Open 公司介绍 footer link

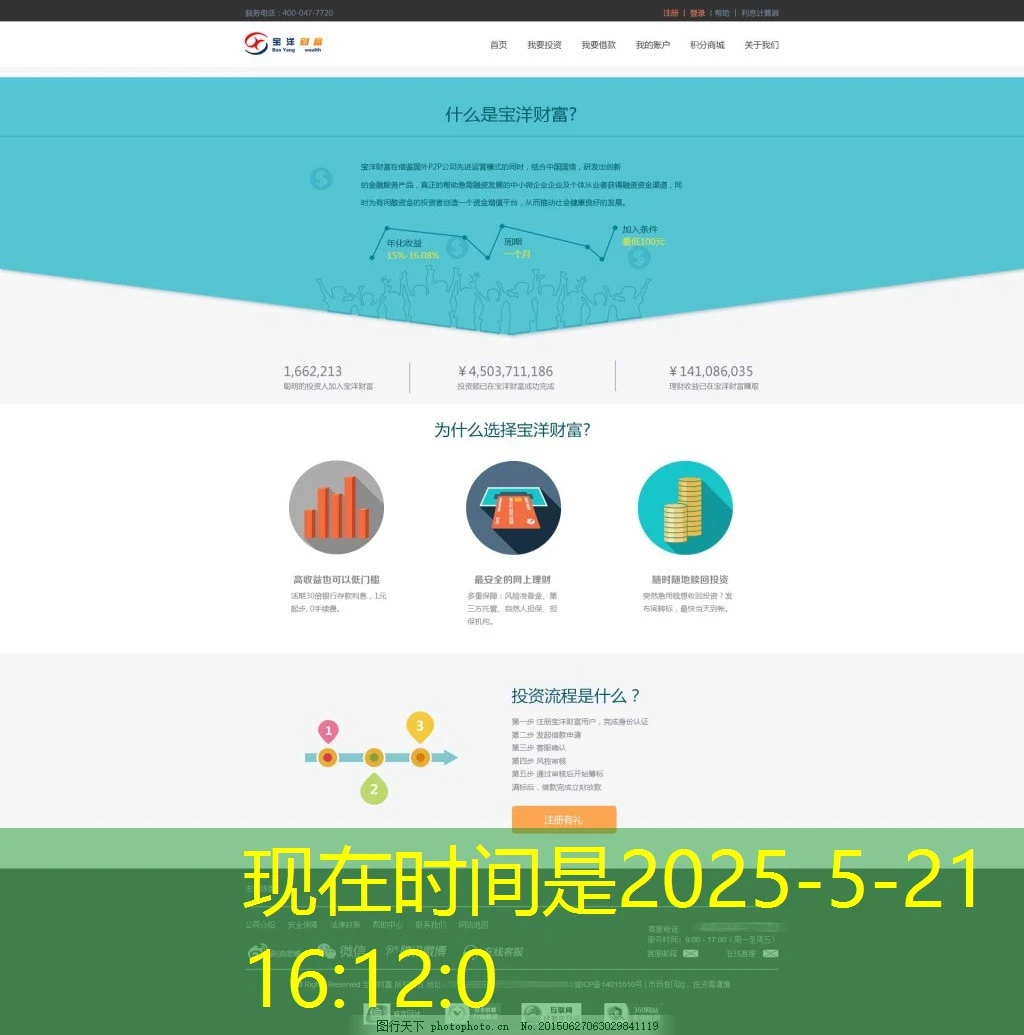(260, 925)
